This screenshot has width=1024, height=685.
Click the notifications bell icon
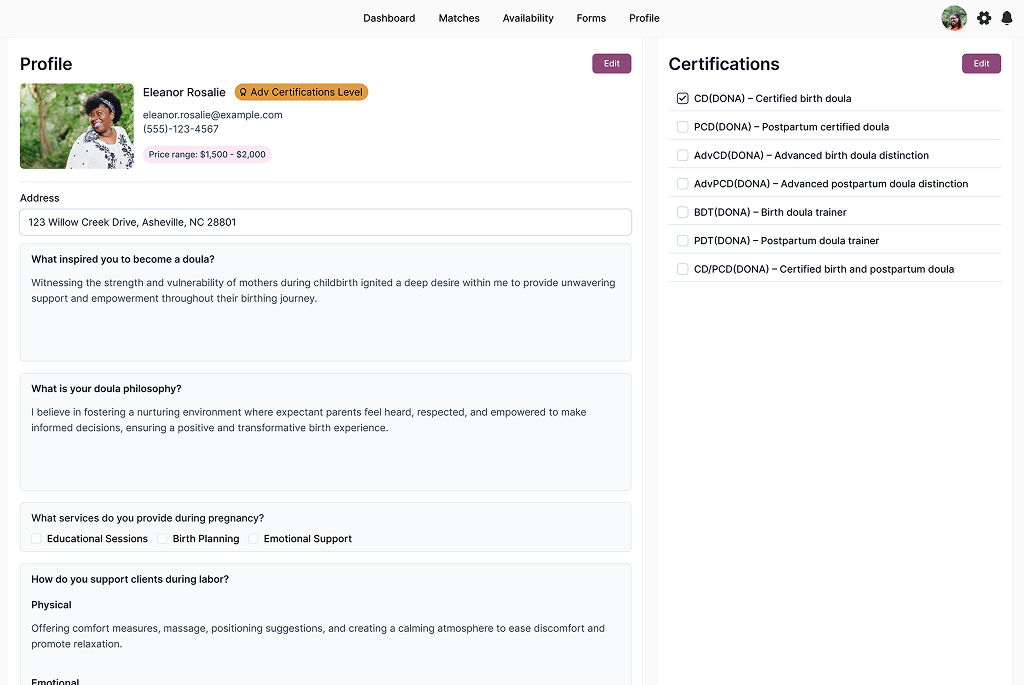coord(1007,18)
